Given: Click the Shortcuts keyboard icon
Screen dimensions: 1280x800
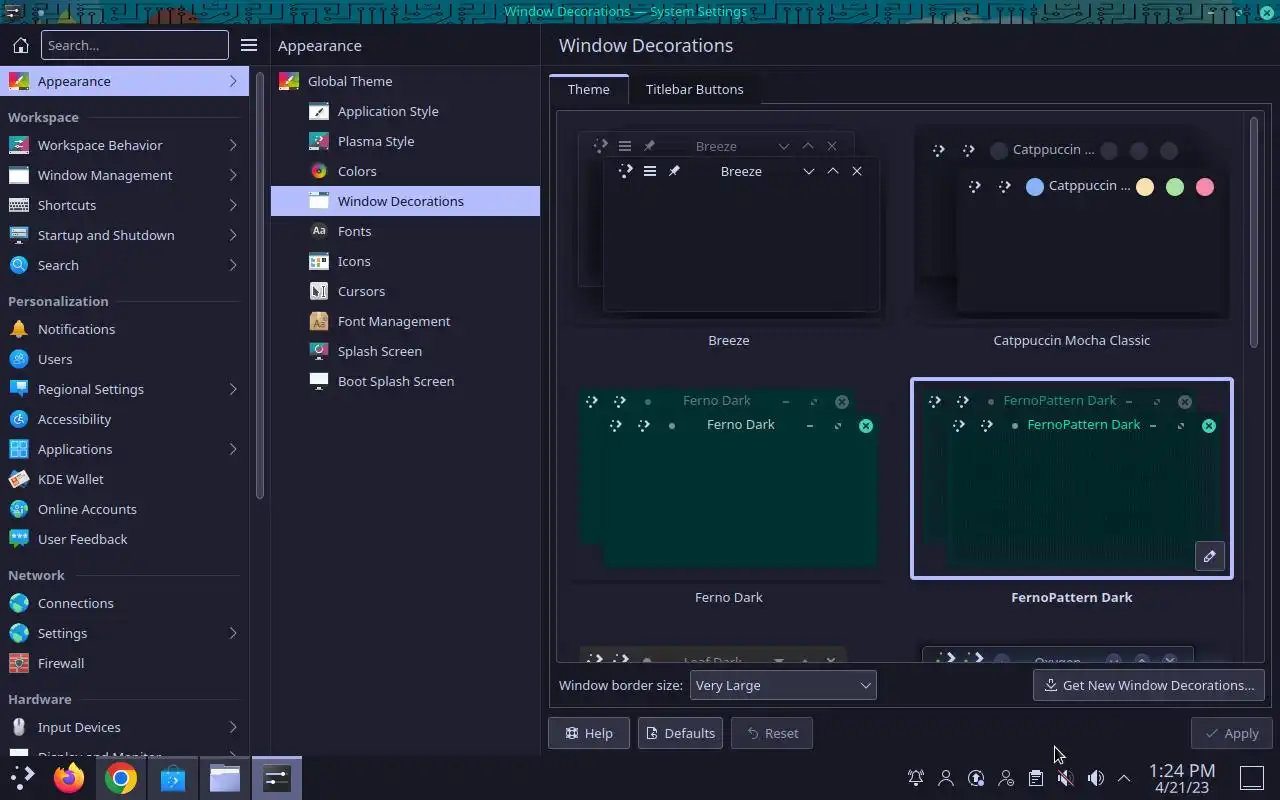Looking at the screenshot, I should click(x=18, y=205).
